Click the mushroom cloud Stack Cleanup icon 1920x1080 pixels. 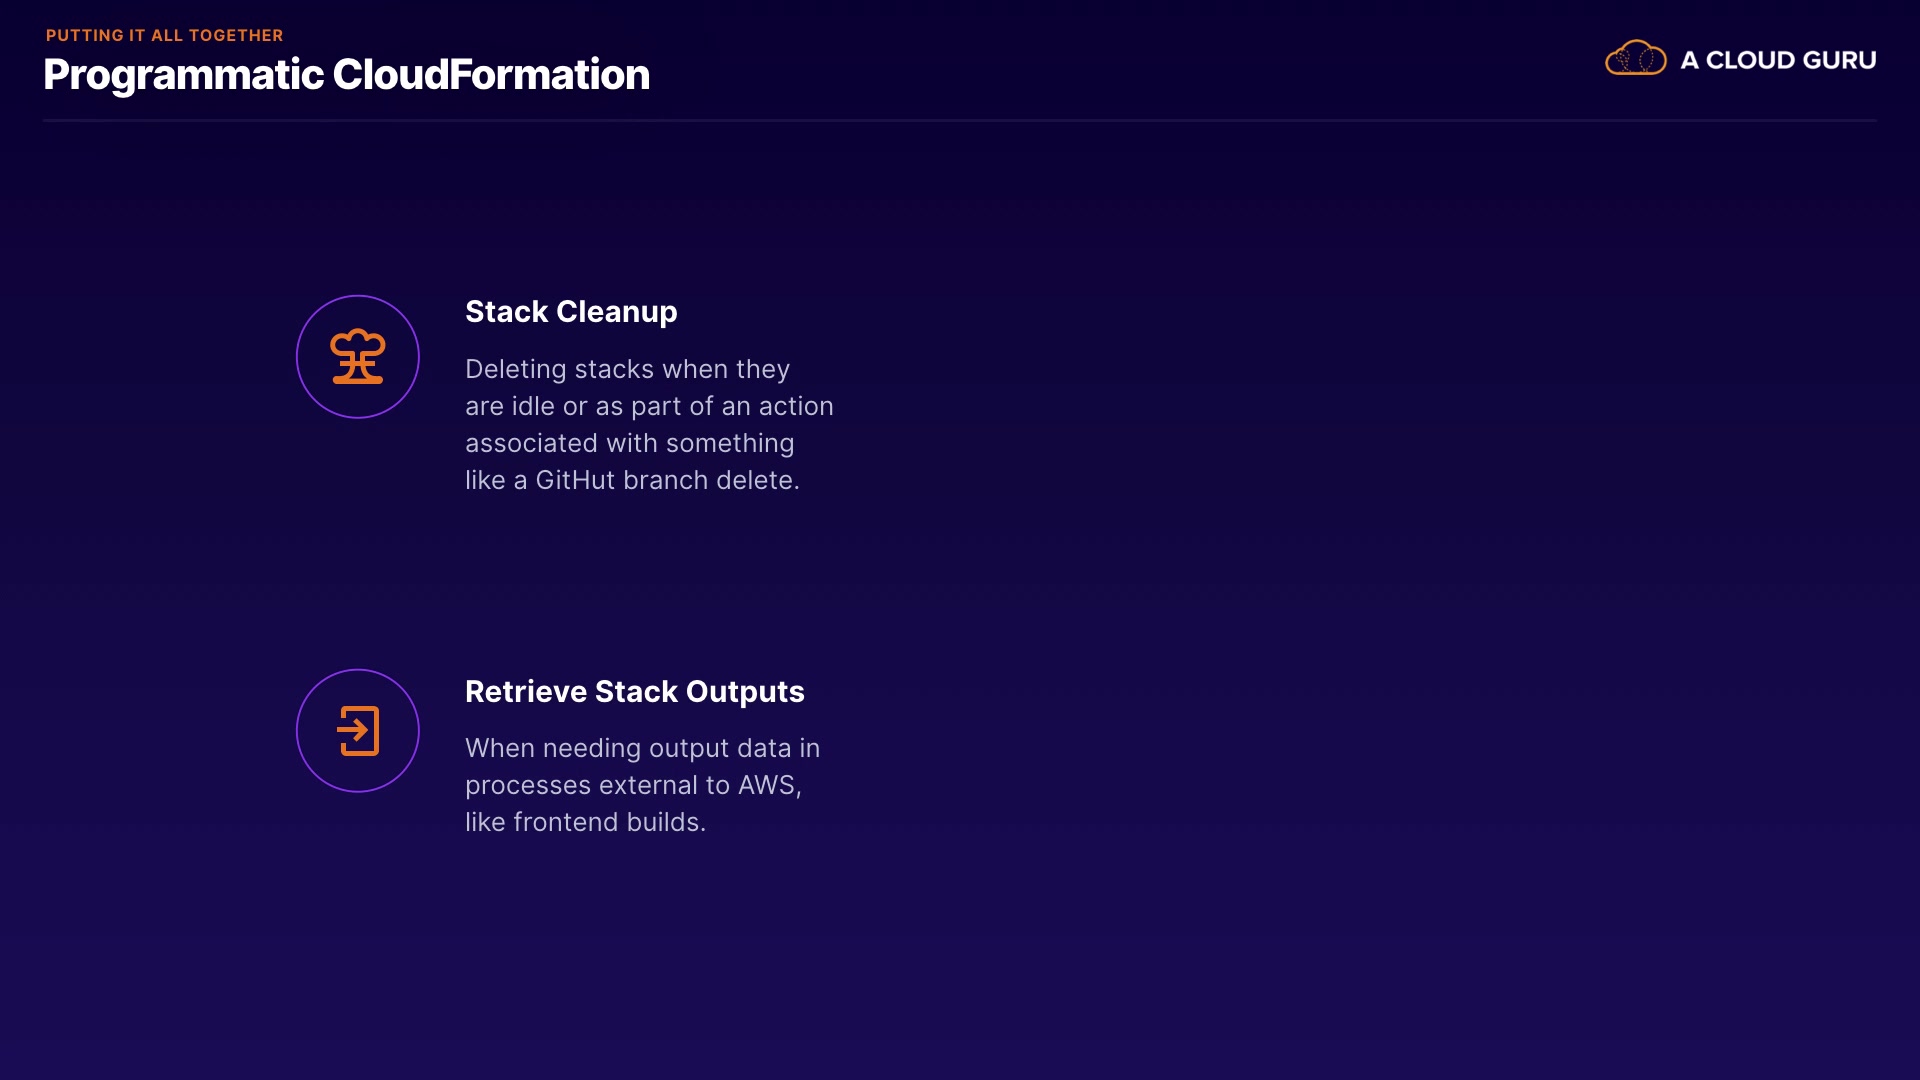(357, 357)
